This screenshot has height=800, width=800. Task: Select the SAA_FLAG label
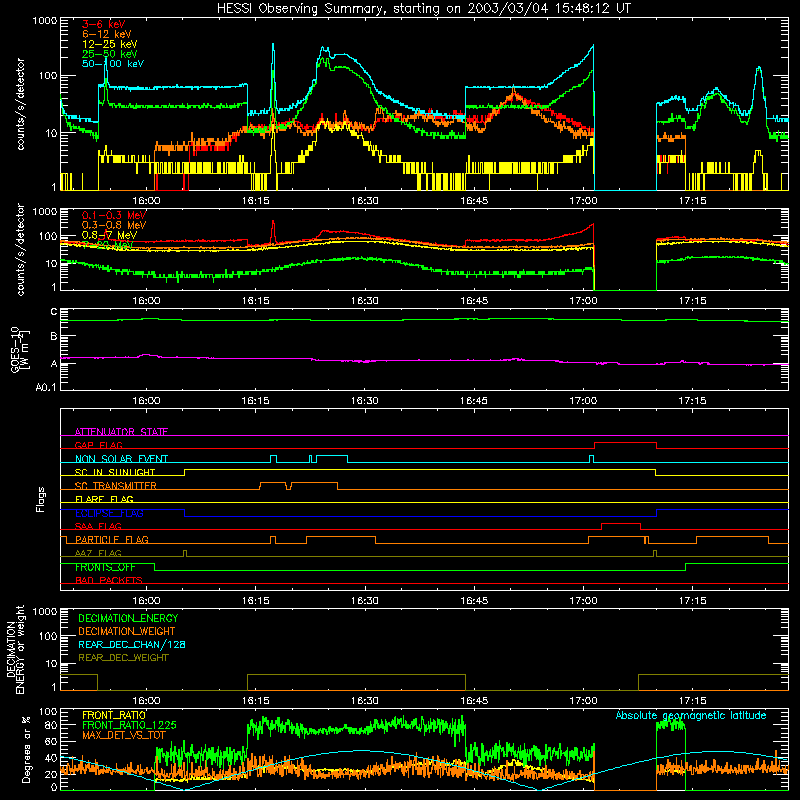[98, 526]
